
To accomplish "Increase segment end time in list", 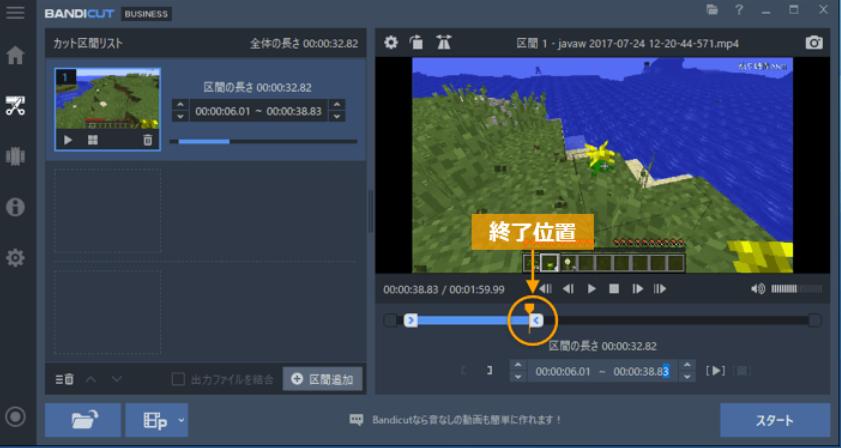I will pos(337,105).
